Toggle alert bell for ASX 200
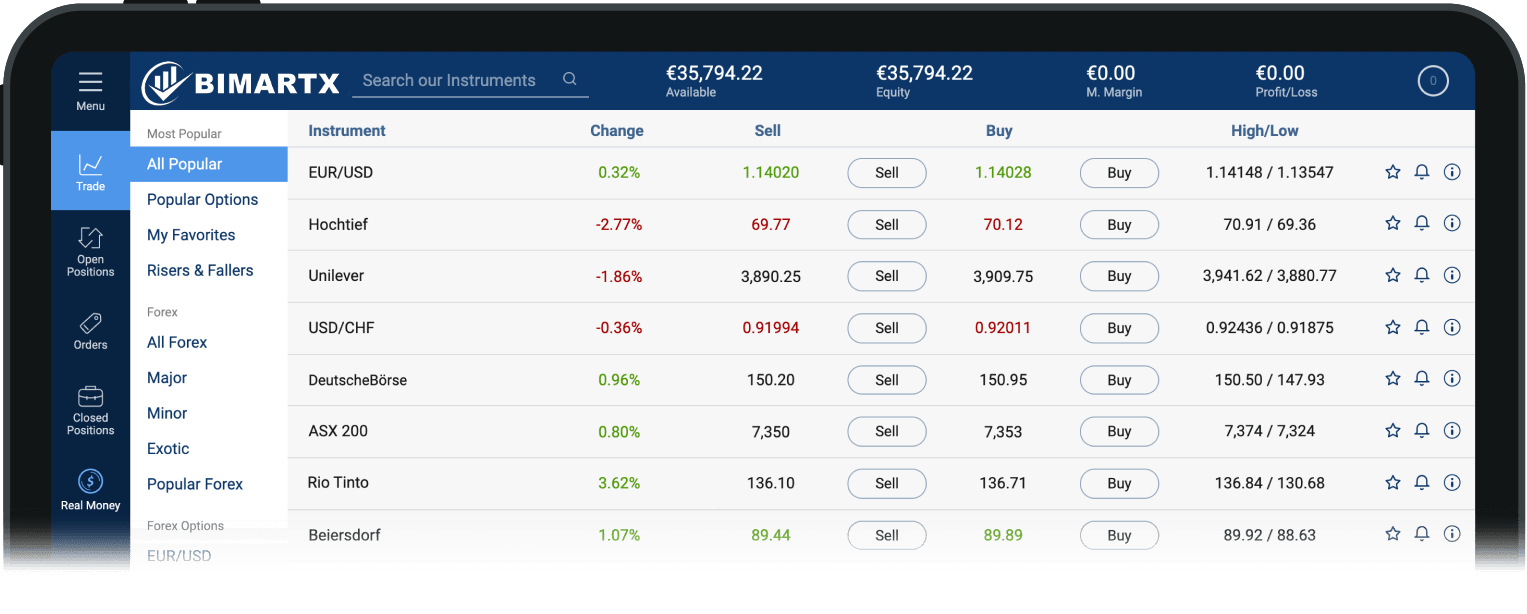The height and width of the screenshot is (614, 1527). coord(1421,431)
